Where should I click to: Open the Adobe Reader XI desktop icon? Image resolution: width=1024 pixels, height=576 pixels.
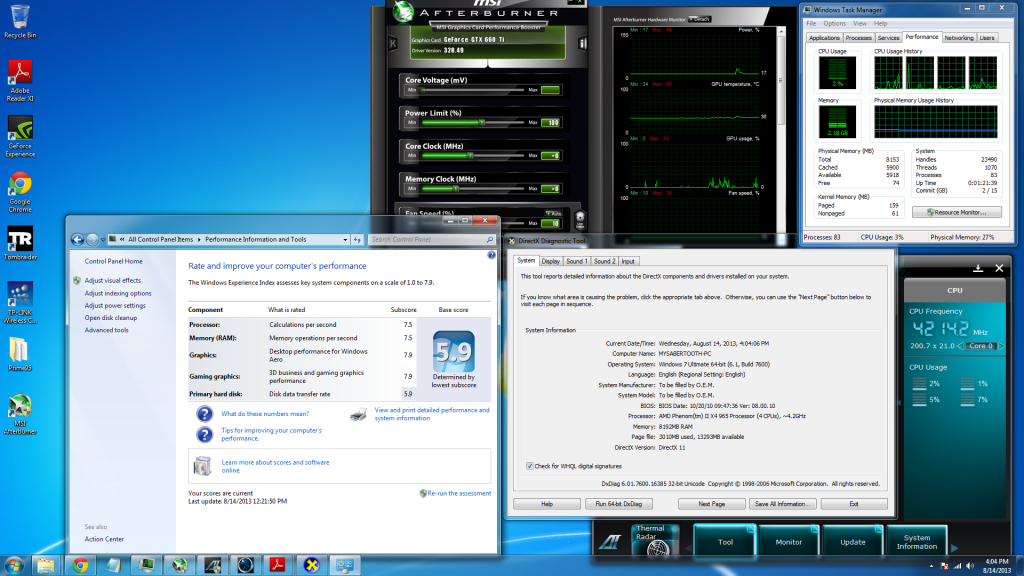point(19,74)
